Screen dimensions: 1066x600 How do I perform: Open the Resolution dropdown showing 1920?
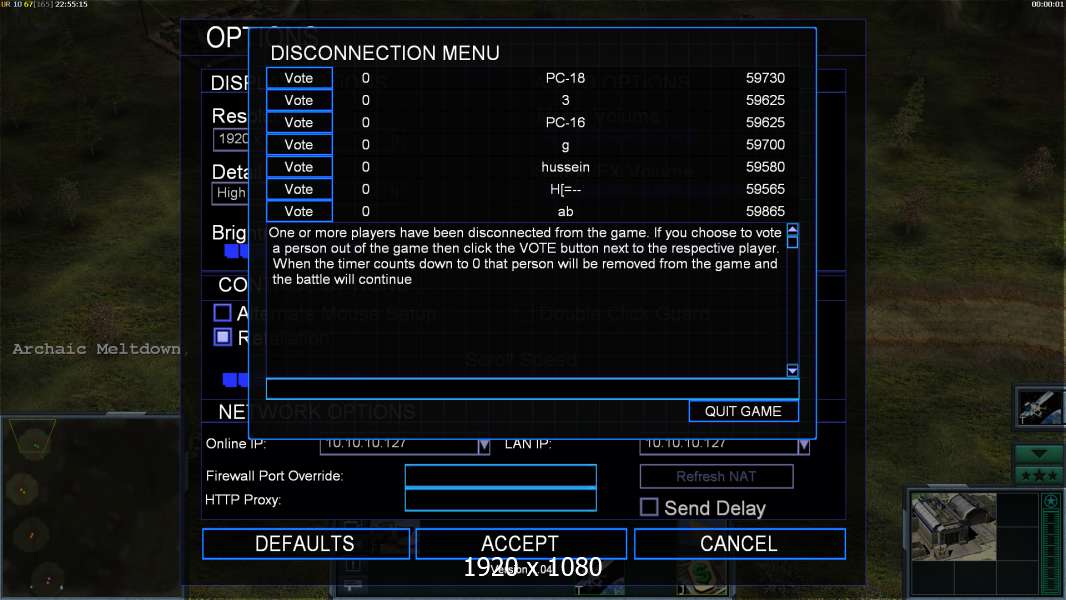(231, 139)
